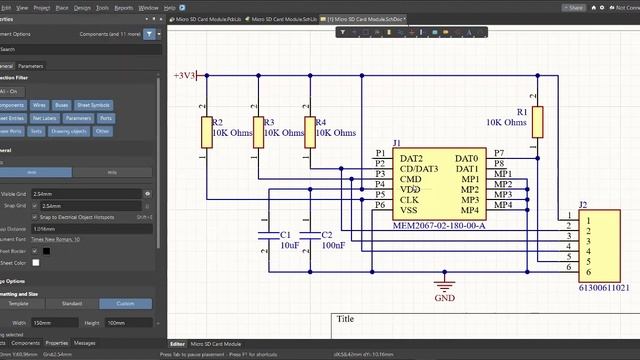Toggle the Sheet Border checkbox
This screenshot has height=360, width=640.
[35, 251]
